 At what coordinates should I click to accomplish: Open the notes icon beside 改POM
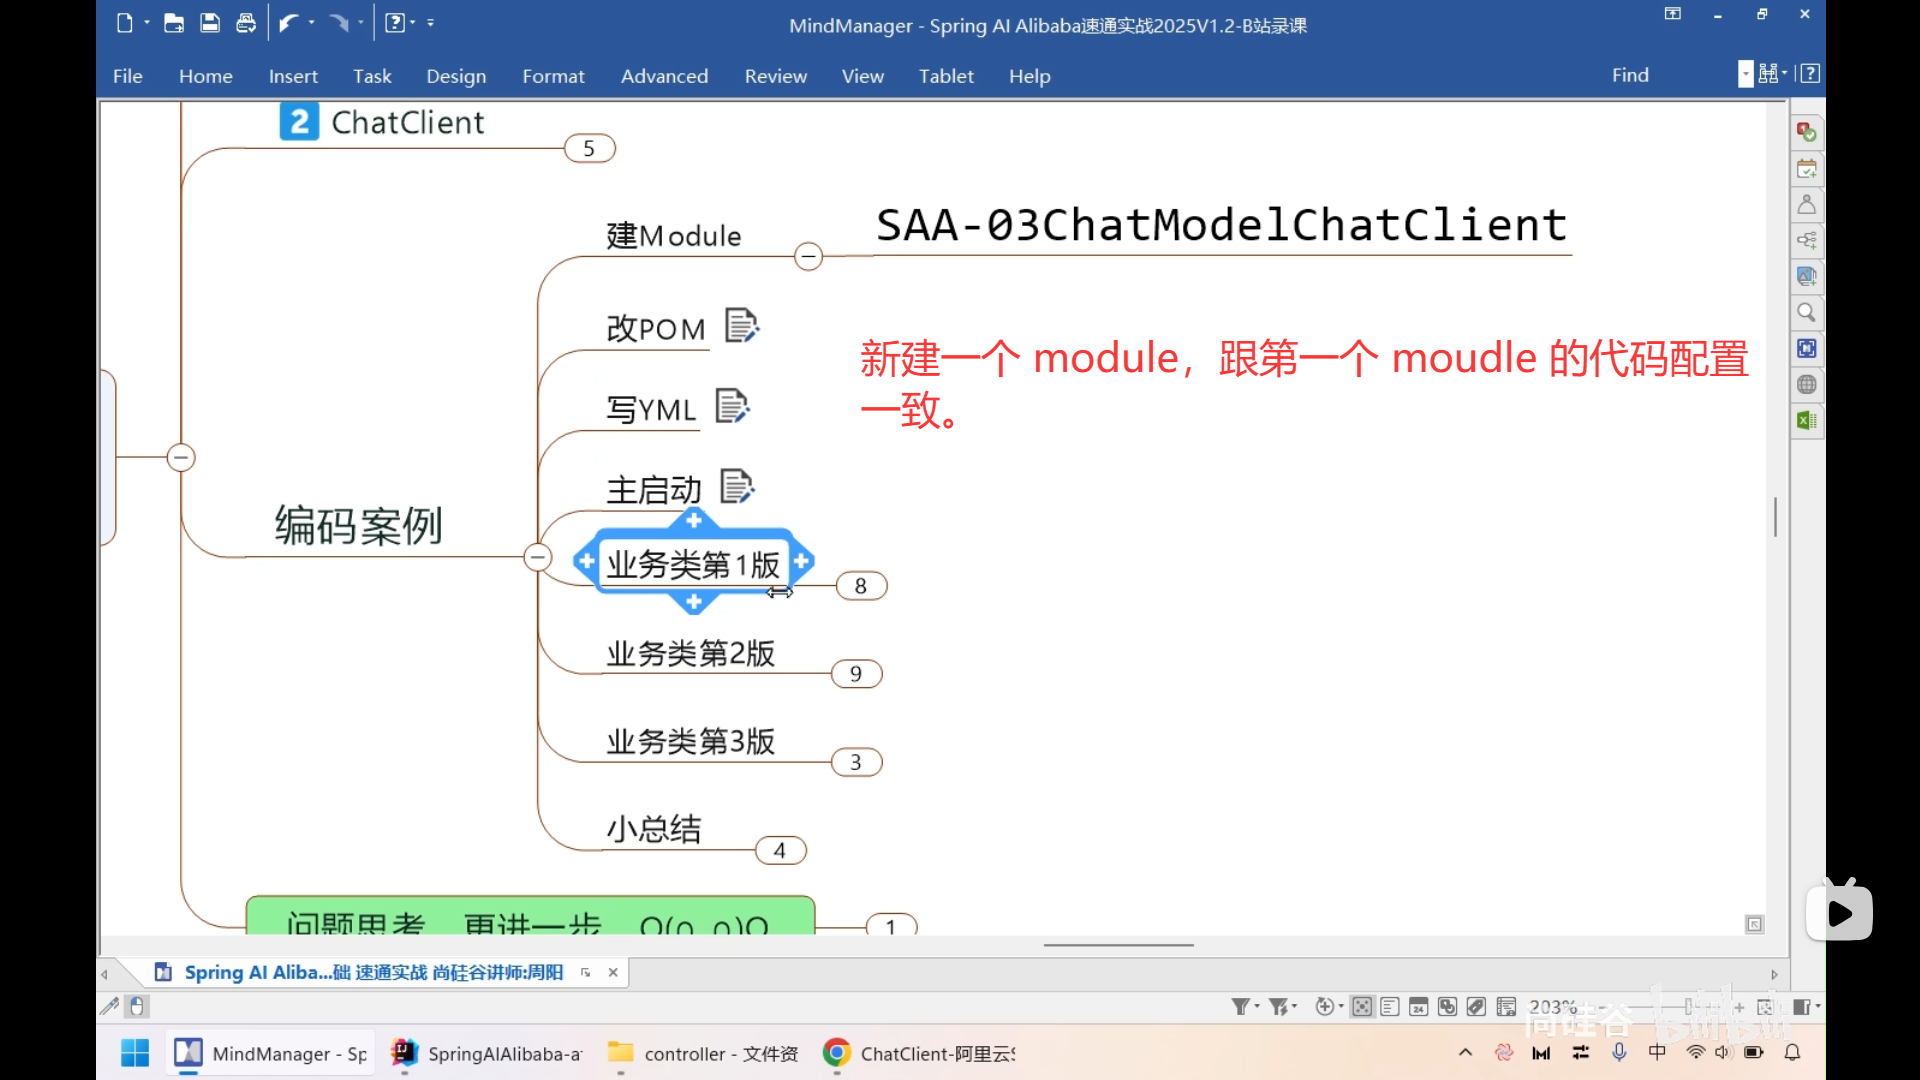741,326
